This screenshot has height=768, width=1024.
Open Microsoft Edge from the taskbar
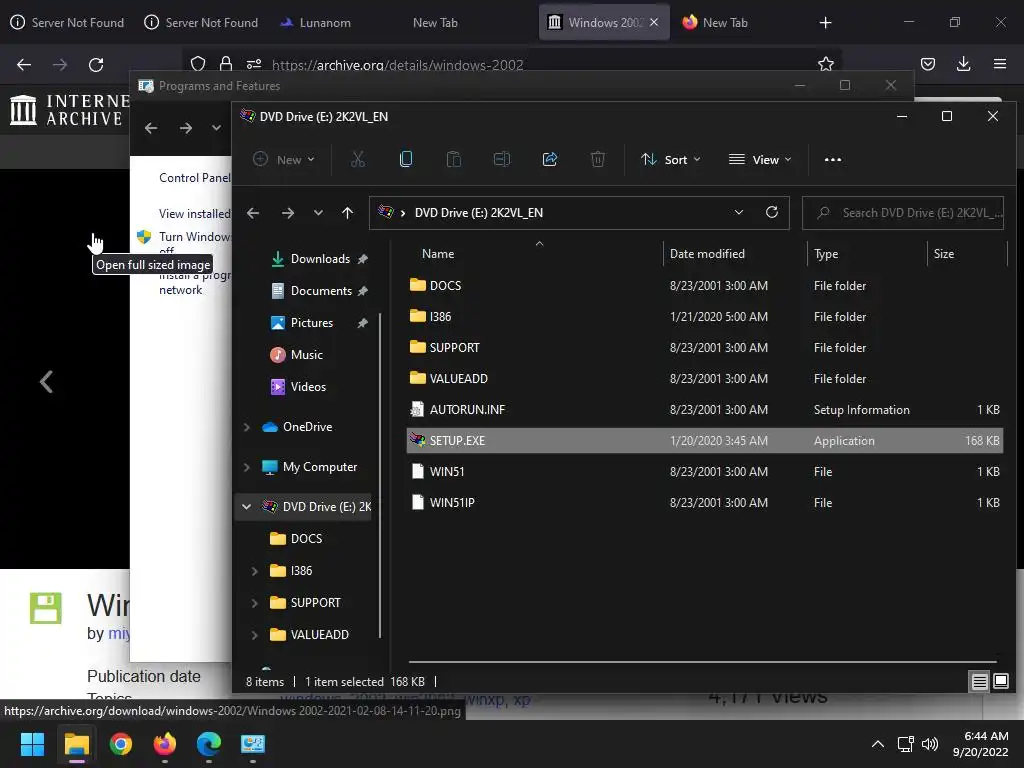click(209, 744)
